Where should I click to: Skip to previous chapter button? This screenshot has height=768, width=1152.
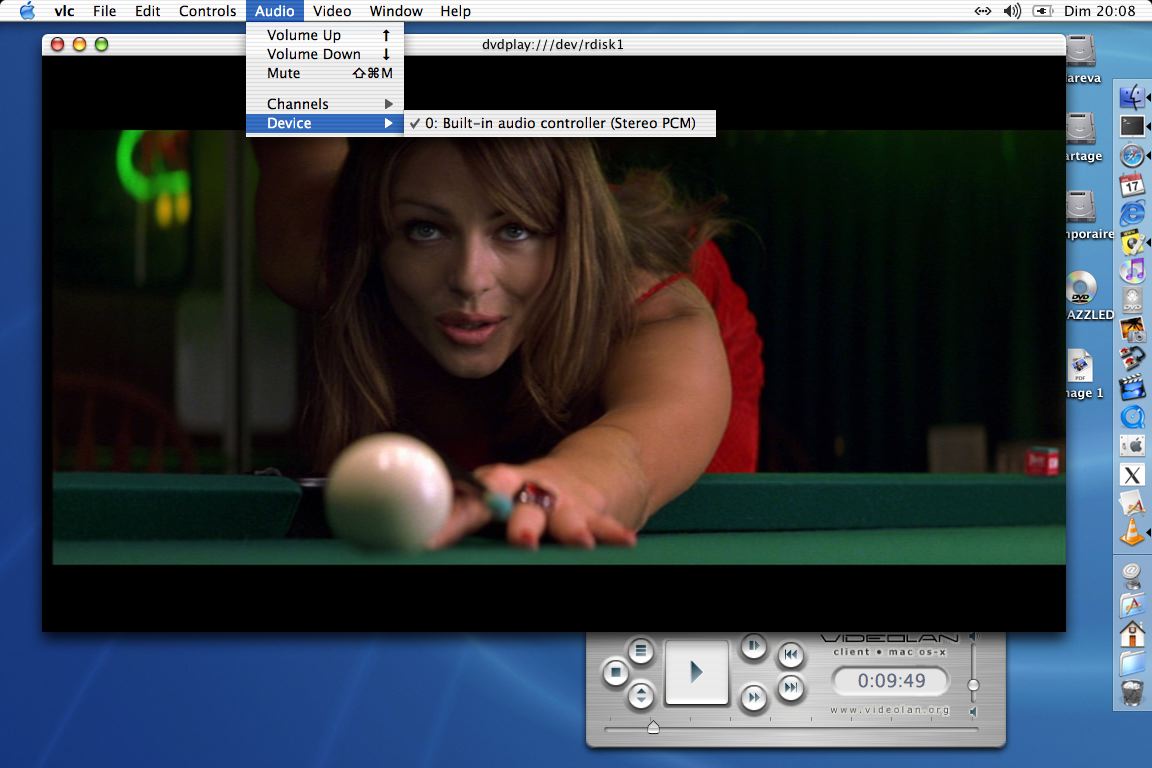(x=790, y=655)
